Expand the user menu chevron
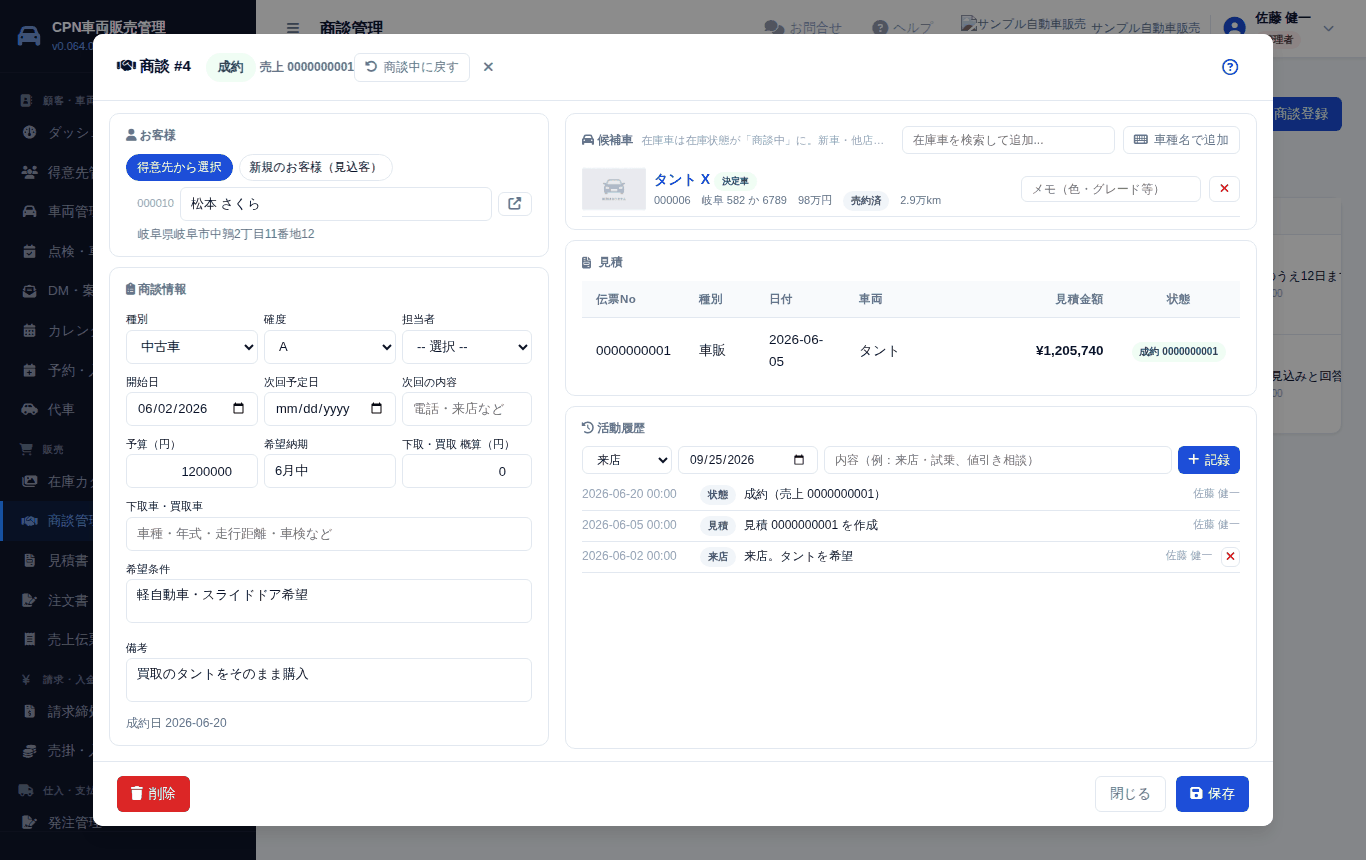Viewport: 1366px width, 860px height. click(1329, 28)
